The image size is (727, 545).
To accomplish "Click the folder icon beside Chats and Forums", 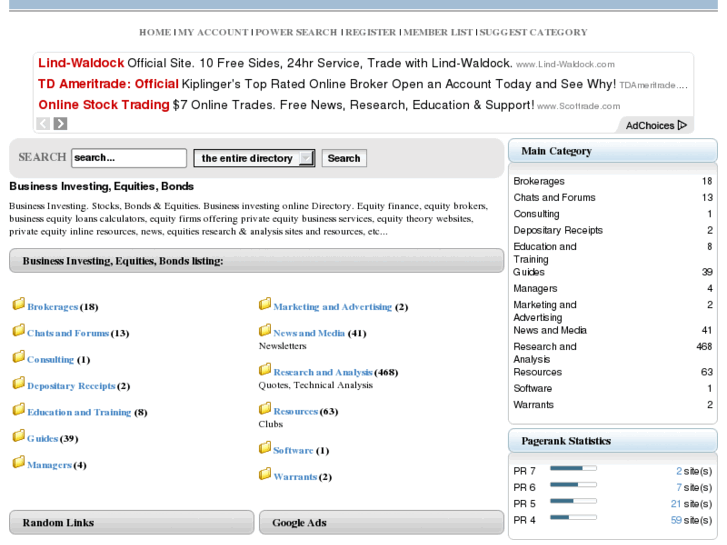I will 19,331.
